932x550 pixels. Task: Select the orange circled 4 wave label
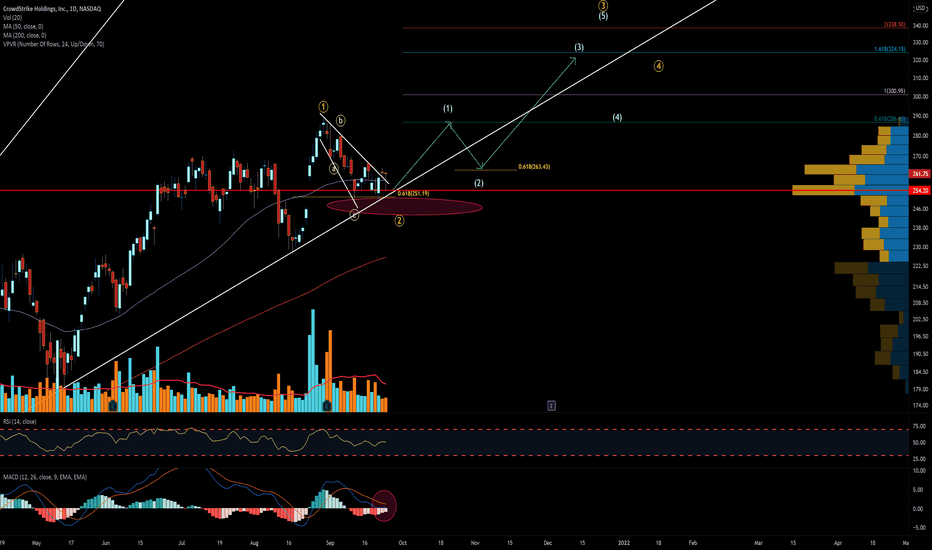tap(659, 66)
